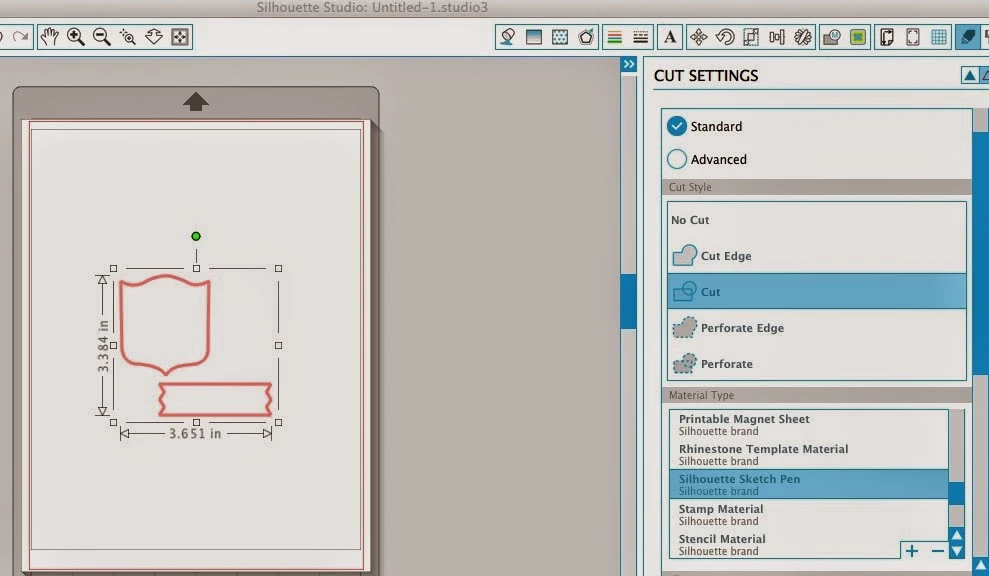
Task: Click the Redo arrow icon
Action: [x=20, y=37]
